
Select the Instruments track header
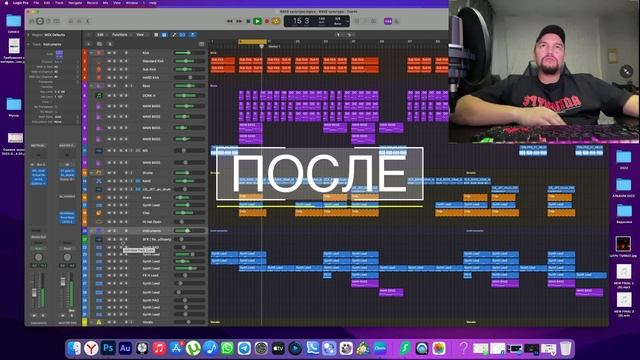pos(145,231)
